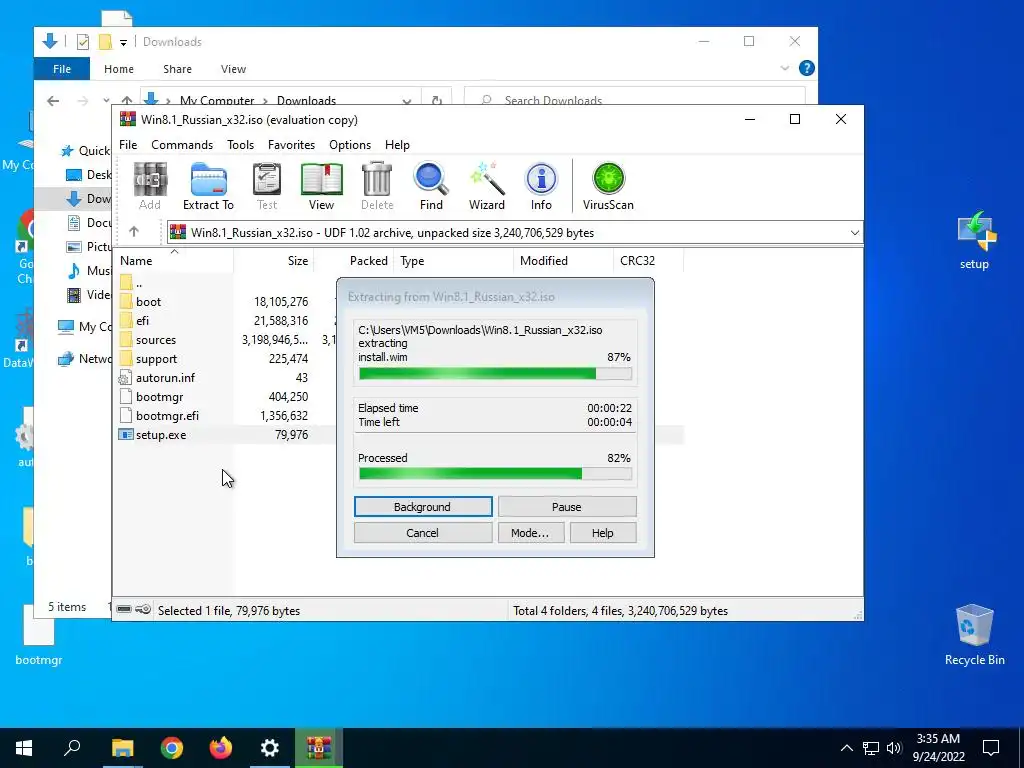Switch to the Home ribbon tab
Viewport: 1024px width, 768px height.
(119, 69)
